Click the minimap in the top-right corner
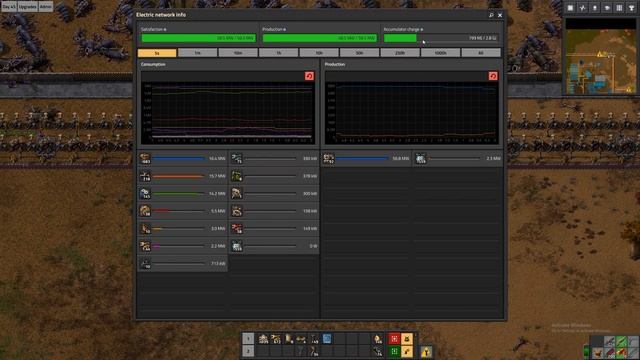 point(600,56)
